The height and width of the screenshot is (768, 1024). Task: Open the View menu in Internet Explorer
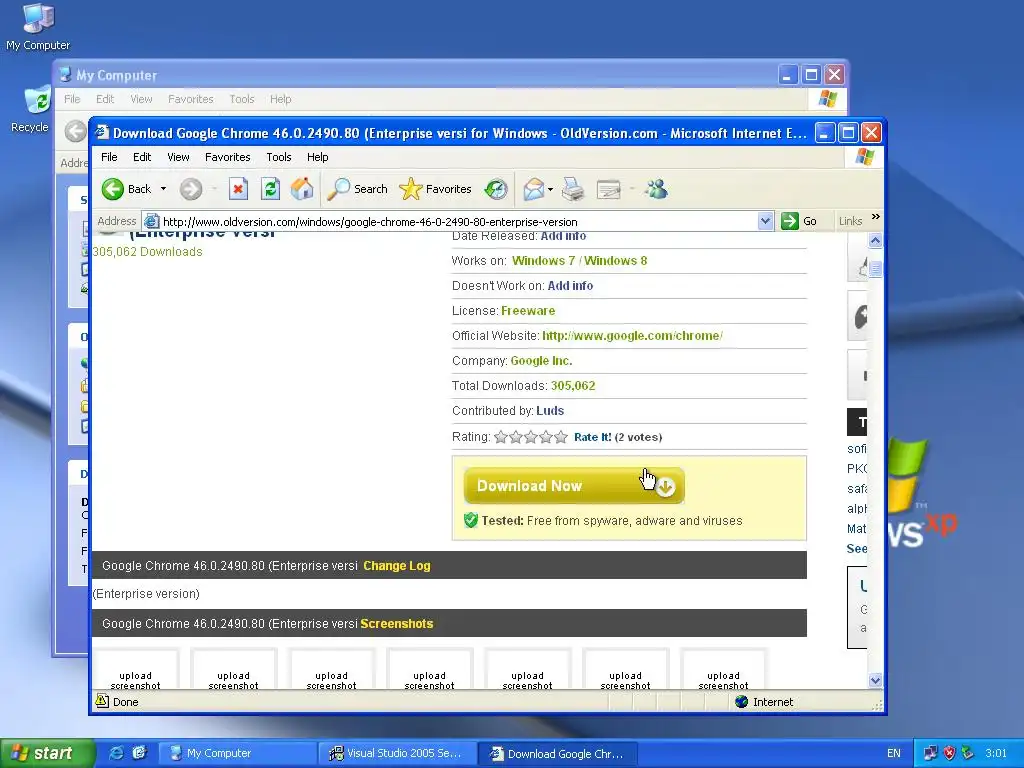tap(178, 157)
